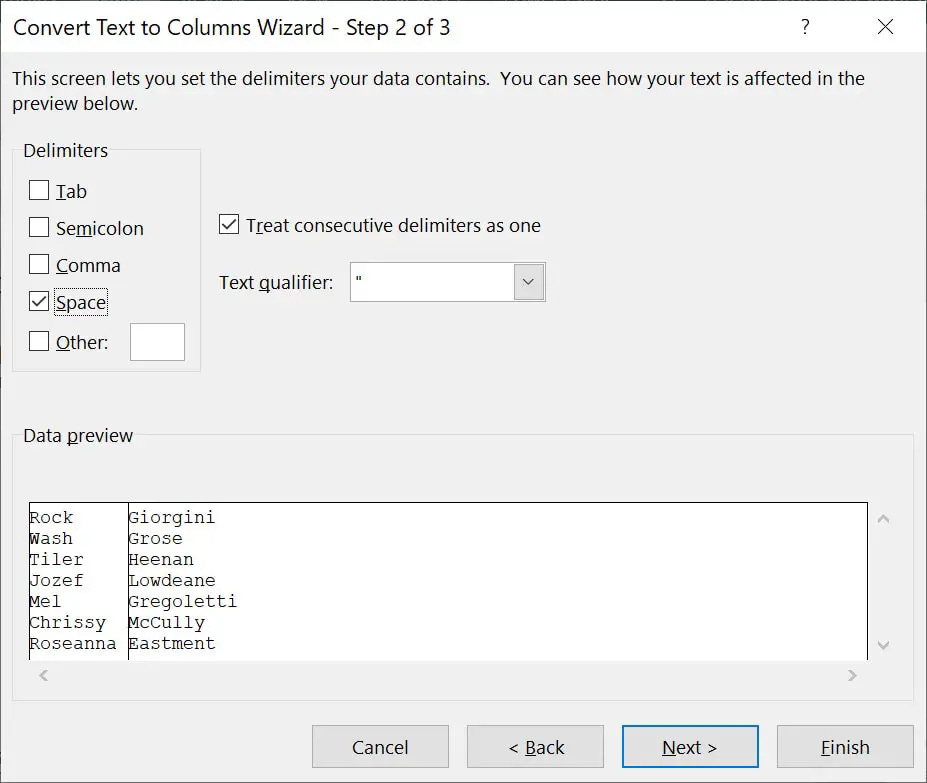The width and height of the screenshot is (927, 783).
Task: Check the Semicolon delimiter
Action: pyautogui.click(x=39, y=227)
